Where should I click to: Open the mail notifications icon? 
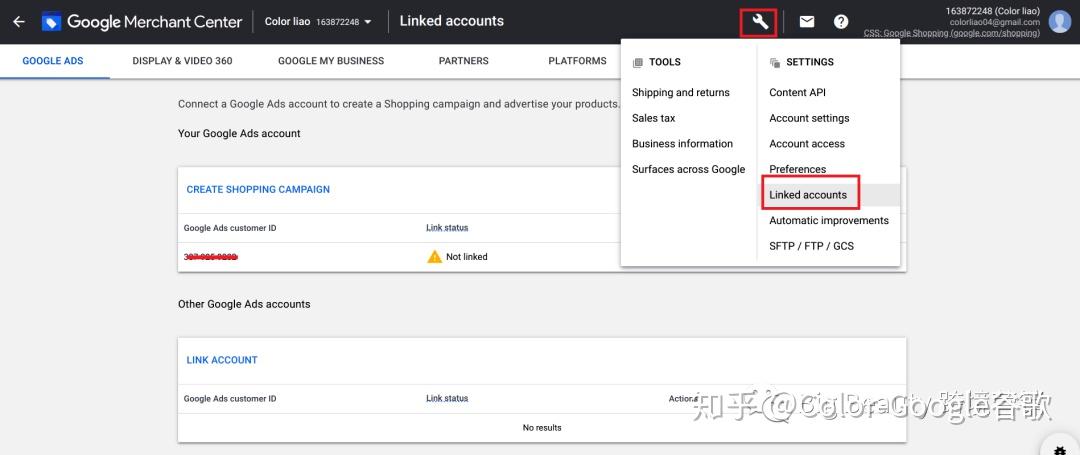(x=806, y=21)
